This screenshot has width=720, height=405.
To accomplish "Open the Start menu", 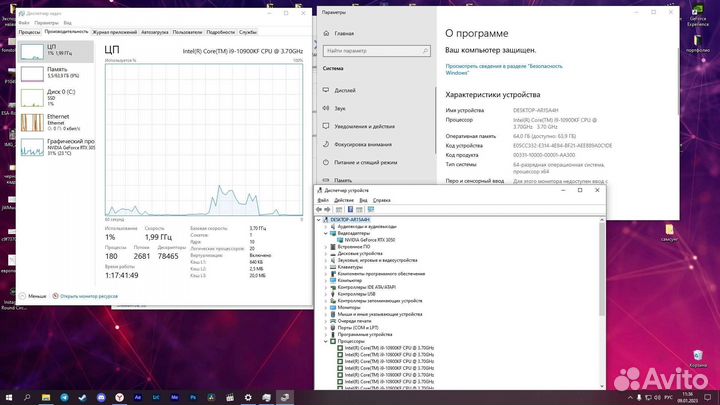I will click(x=9, y=397).
